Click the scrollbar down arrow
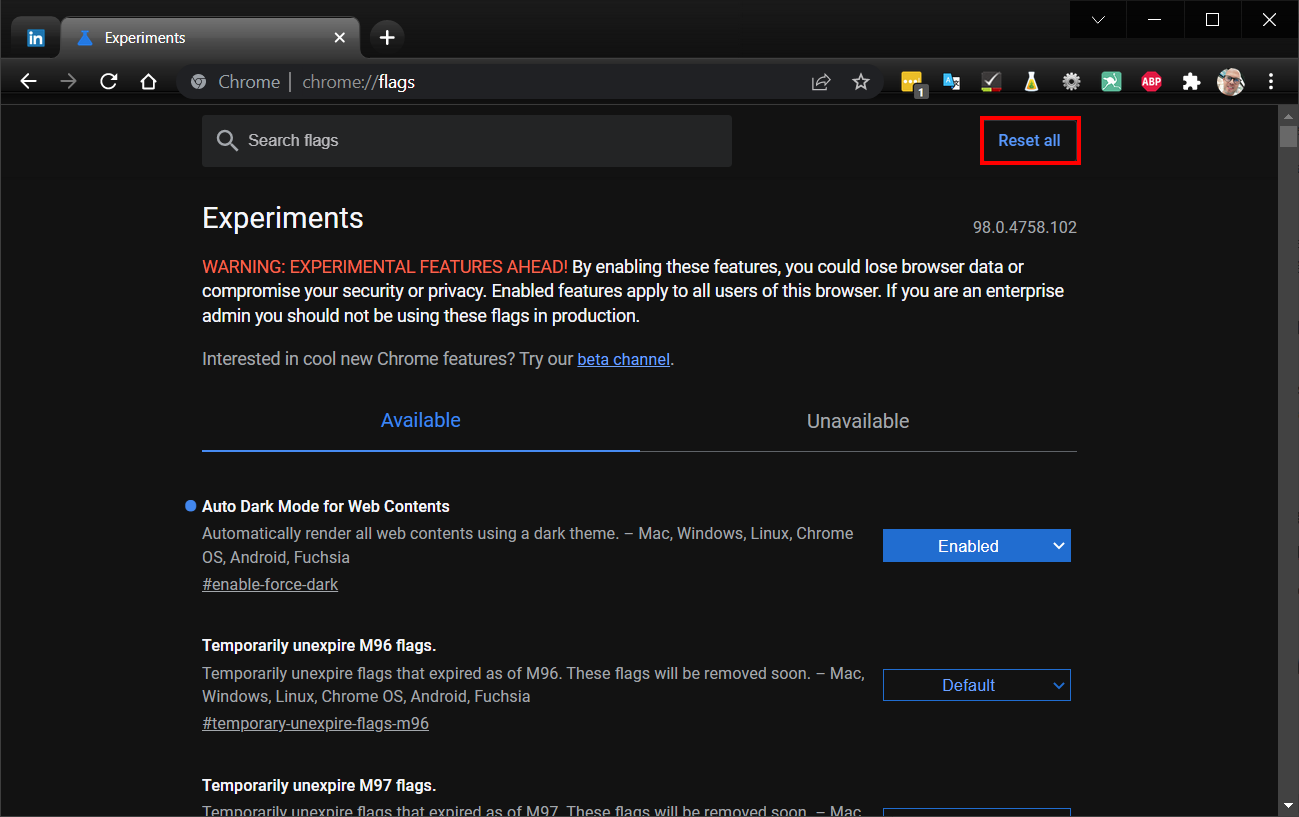Screen dimensions: 1299x817 [x=1288, y=805]
